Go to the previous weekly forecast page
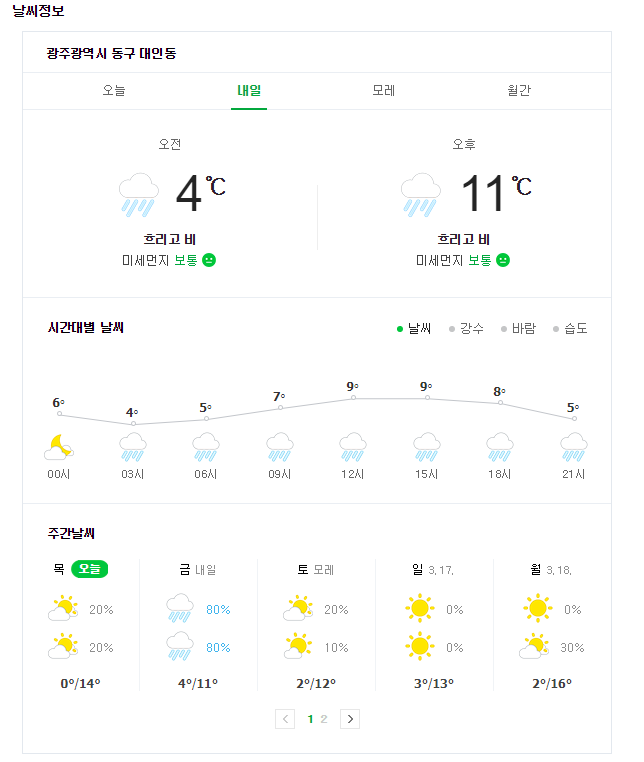Image resolution: width=644 pixels, height=762 pixels. pyautogui.click(x=285, y=718)
